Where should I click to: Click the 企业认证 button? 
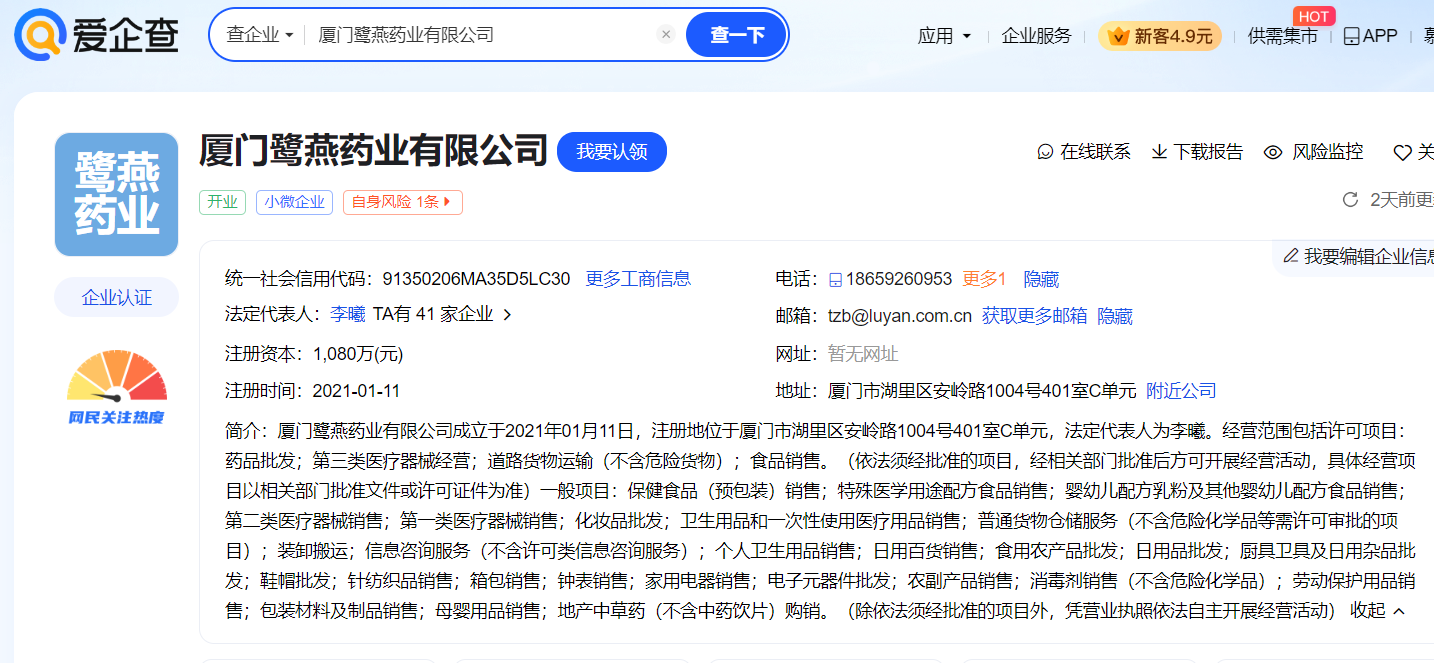117,297
